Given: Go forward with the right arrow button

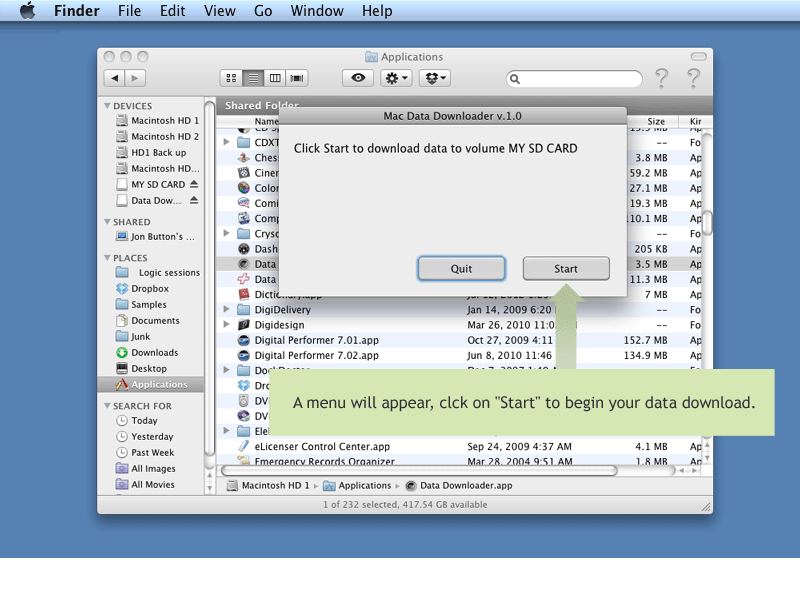Looking at the screenshot, I should [135, 78].
